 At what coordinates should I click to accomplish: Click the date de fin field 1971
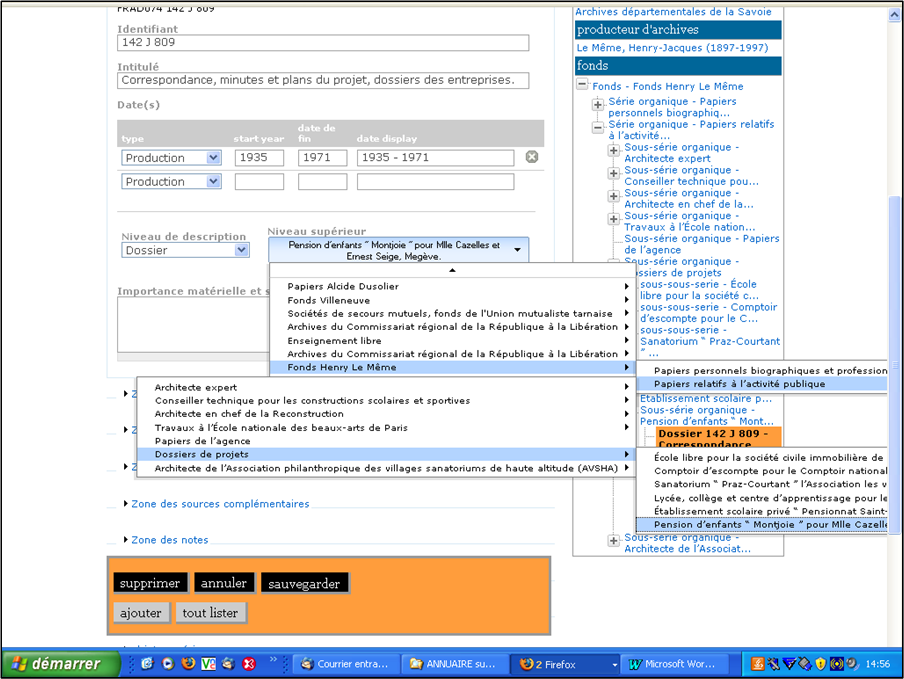click(x=323, y=157)
